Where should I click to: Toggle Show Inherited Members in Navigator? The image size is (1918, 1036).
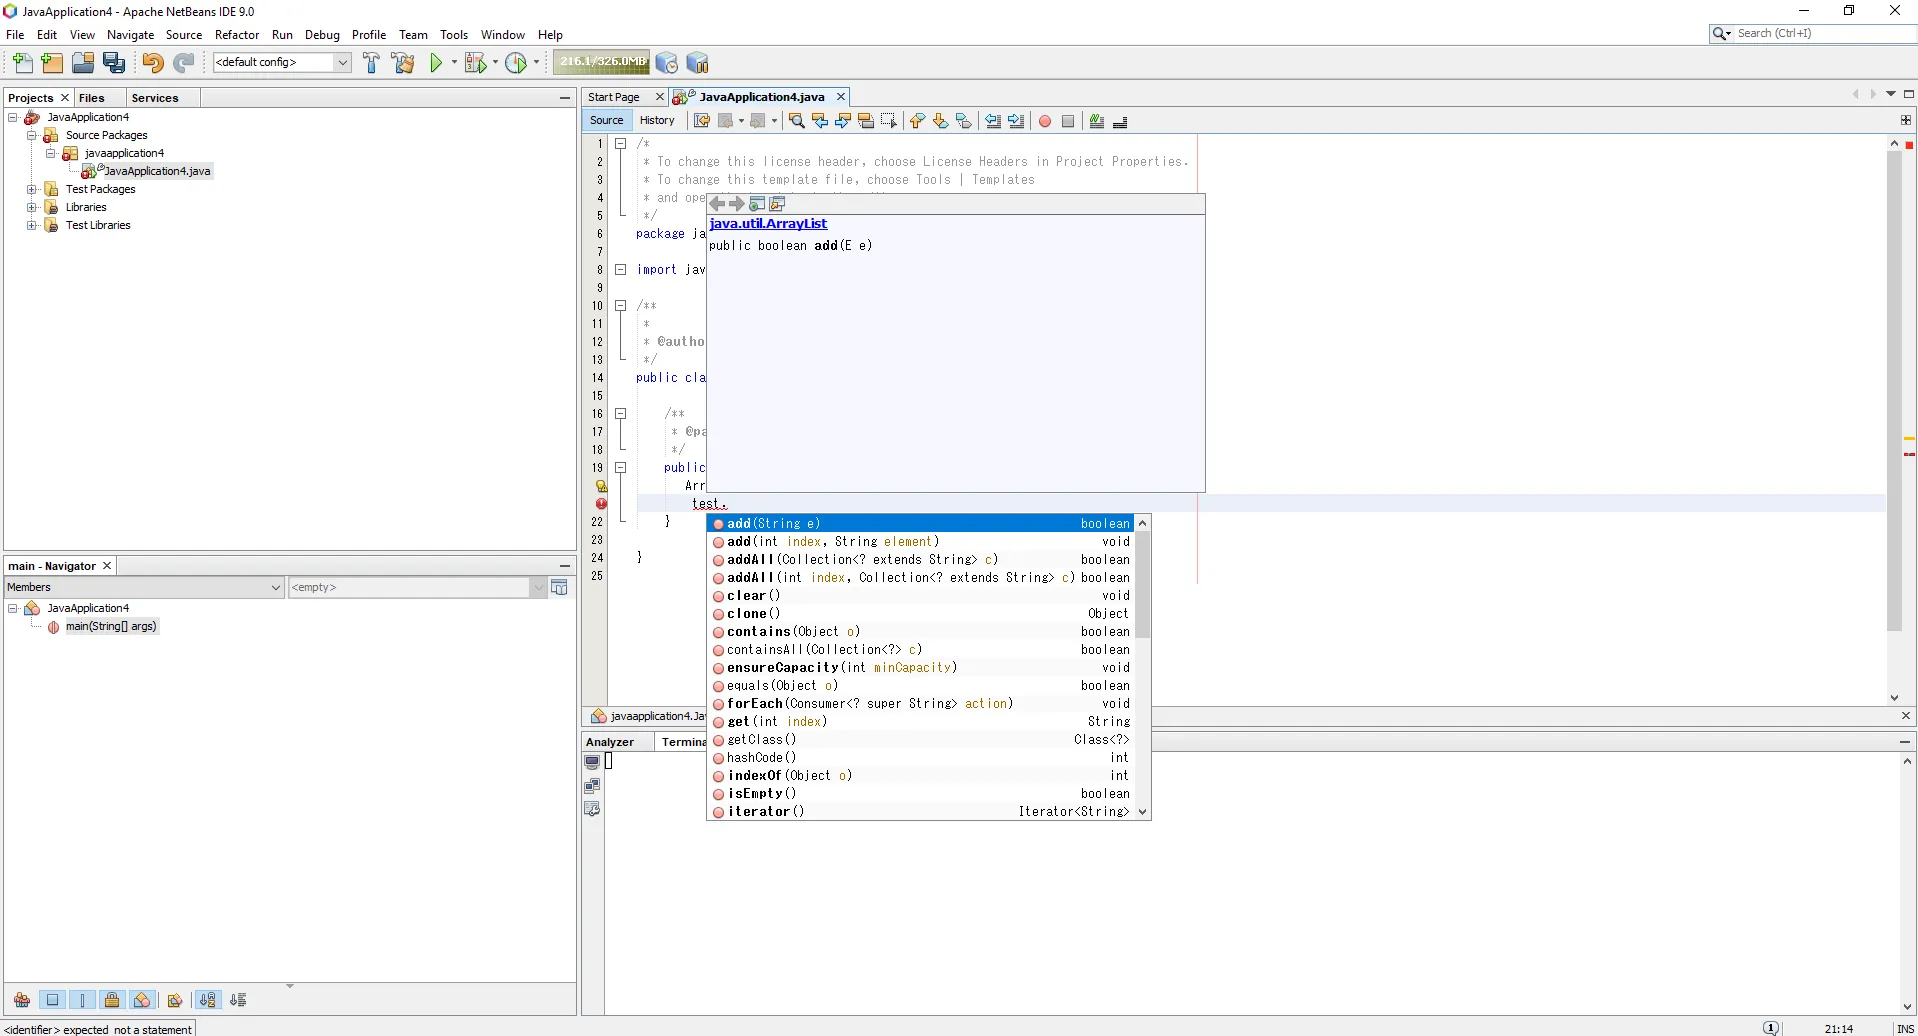point(22,1000)
